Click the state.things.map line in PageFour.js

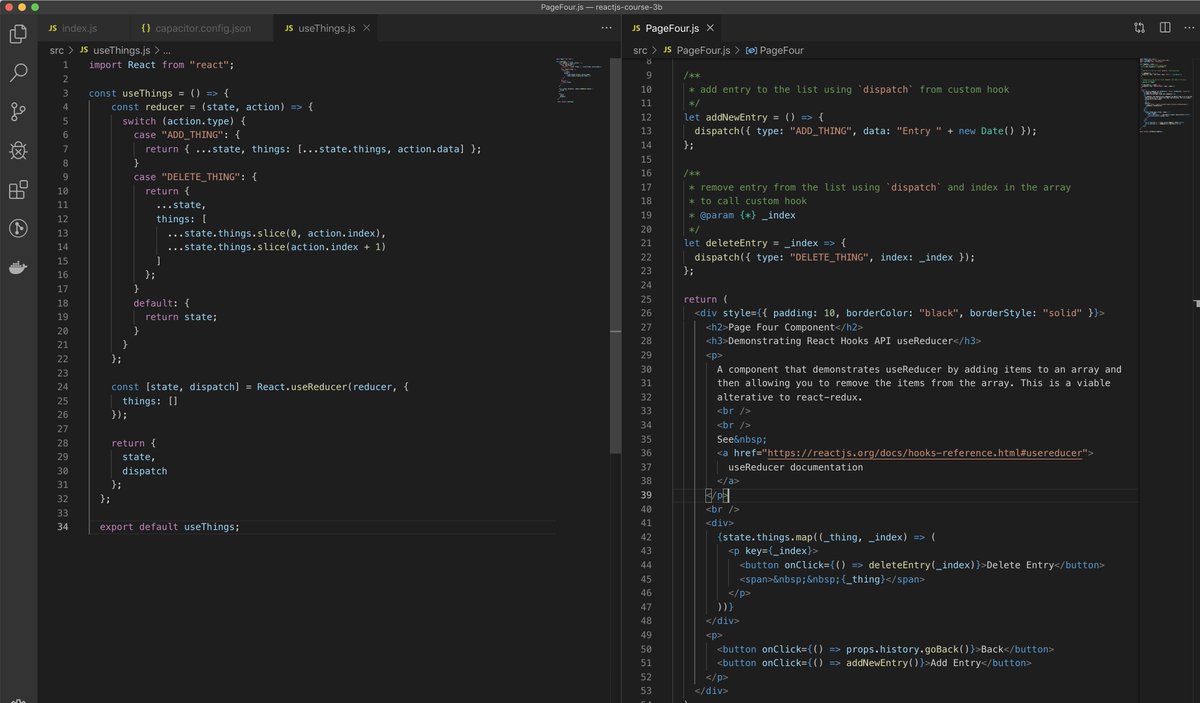pyautogui.click(x=826, y=537)
